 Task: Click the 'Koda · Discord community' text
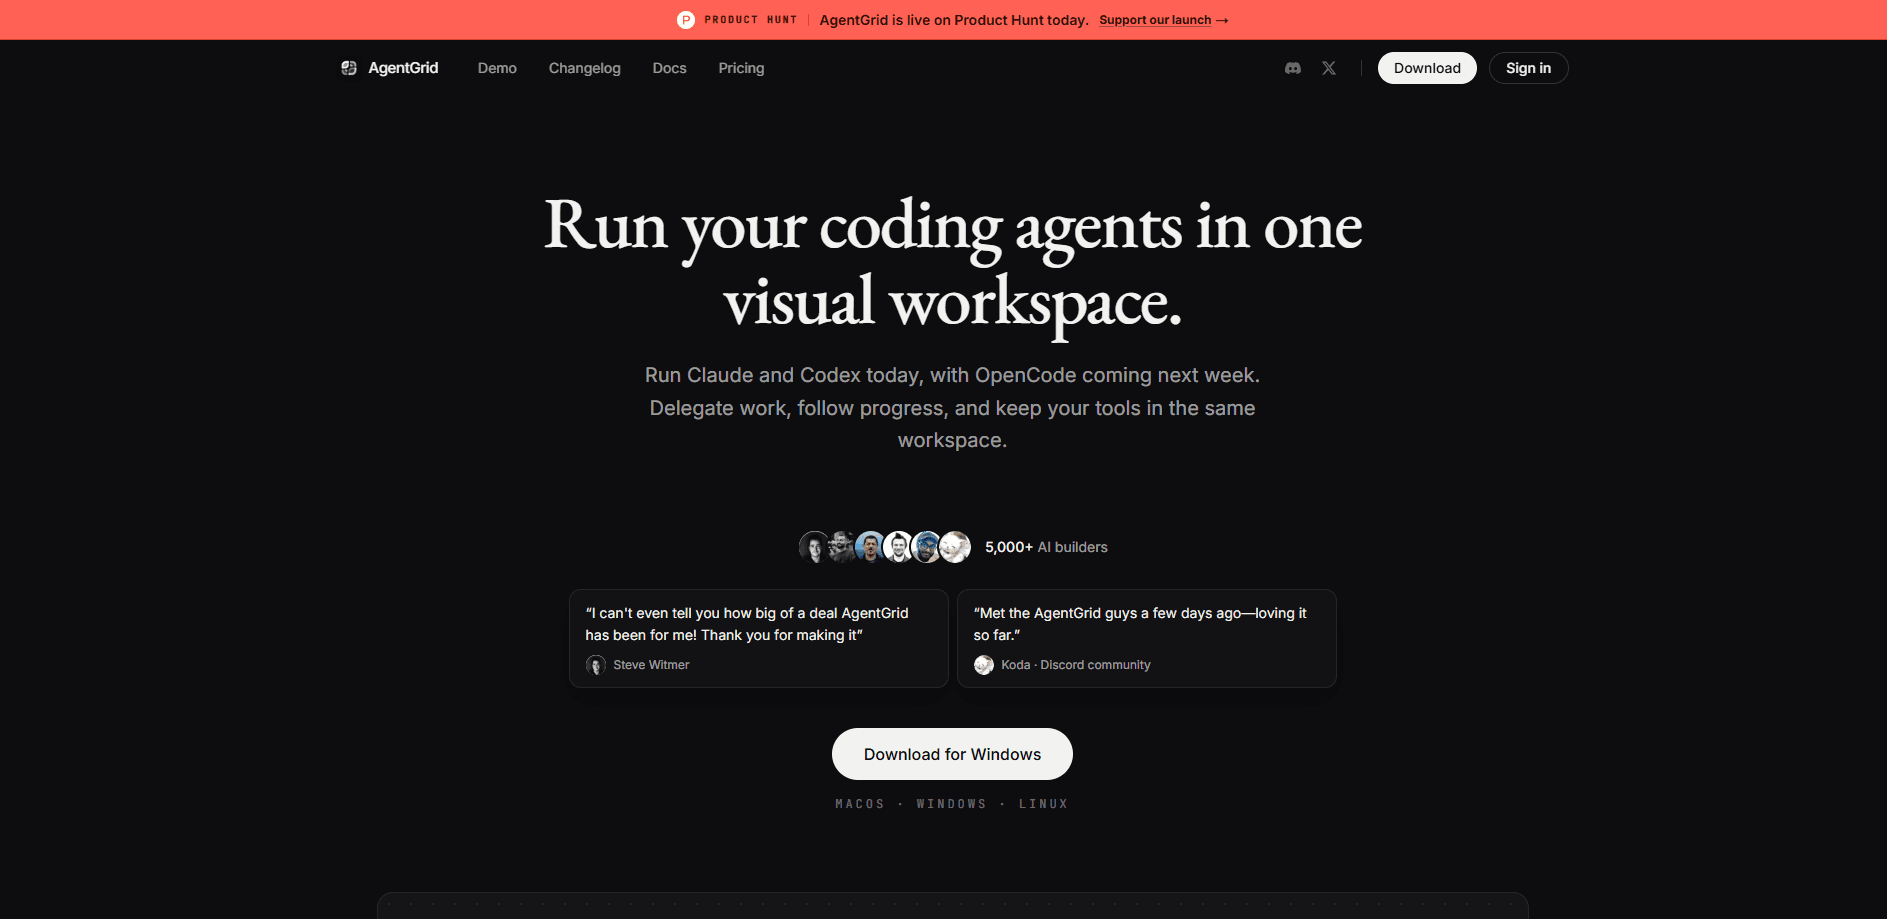[1076, 665]
